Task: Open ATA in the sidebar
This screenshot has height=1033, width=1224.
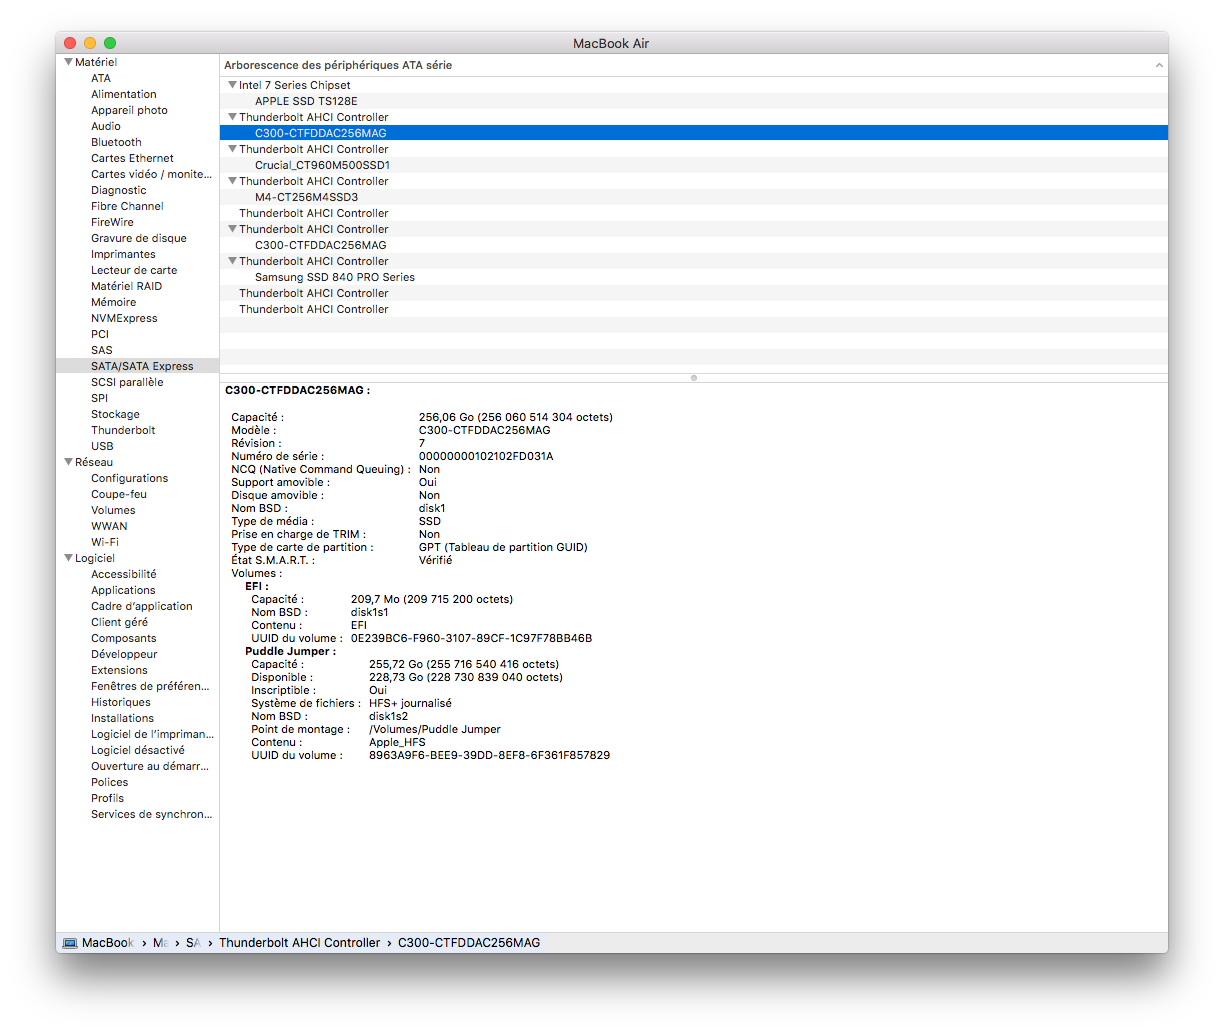Action: [101, 78]
